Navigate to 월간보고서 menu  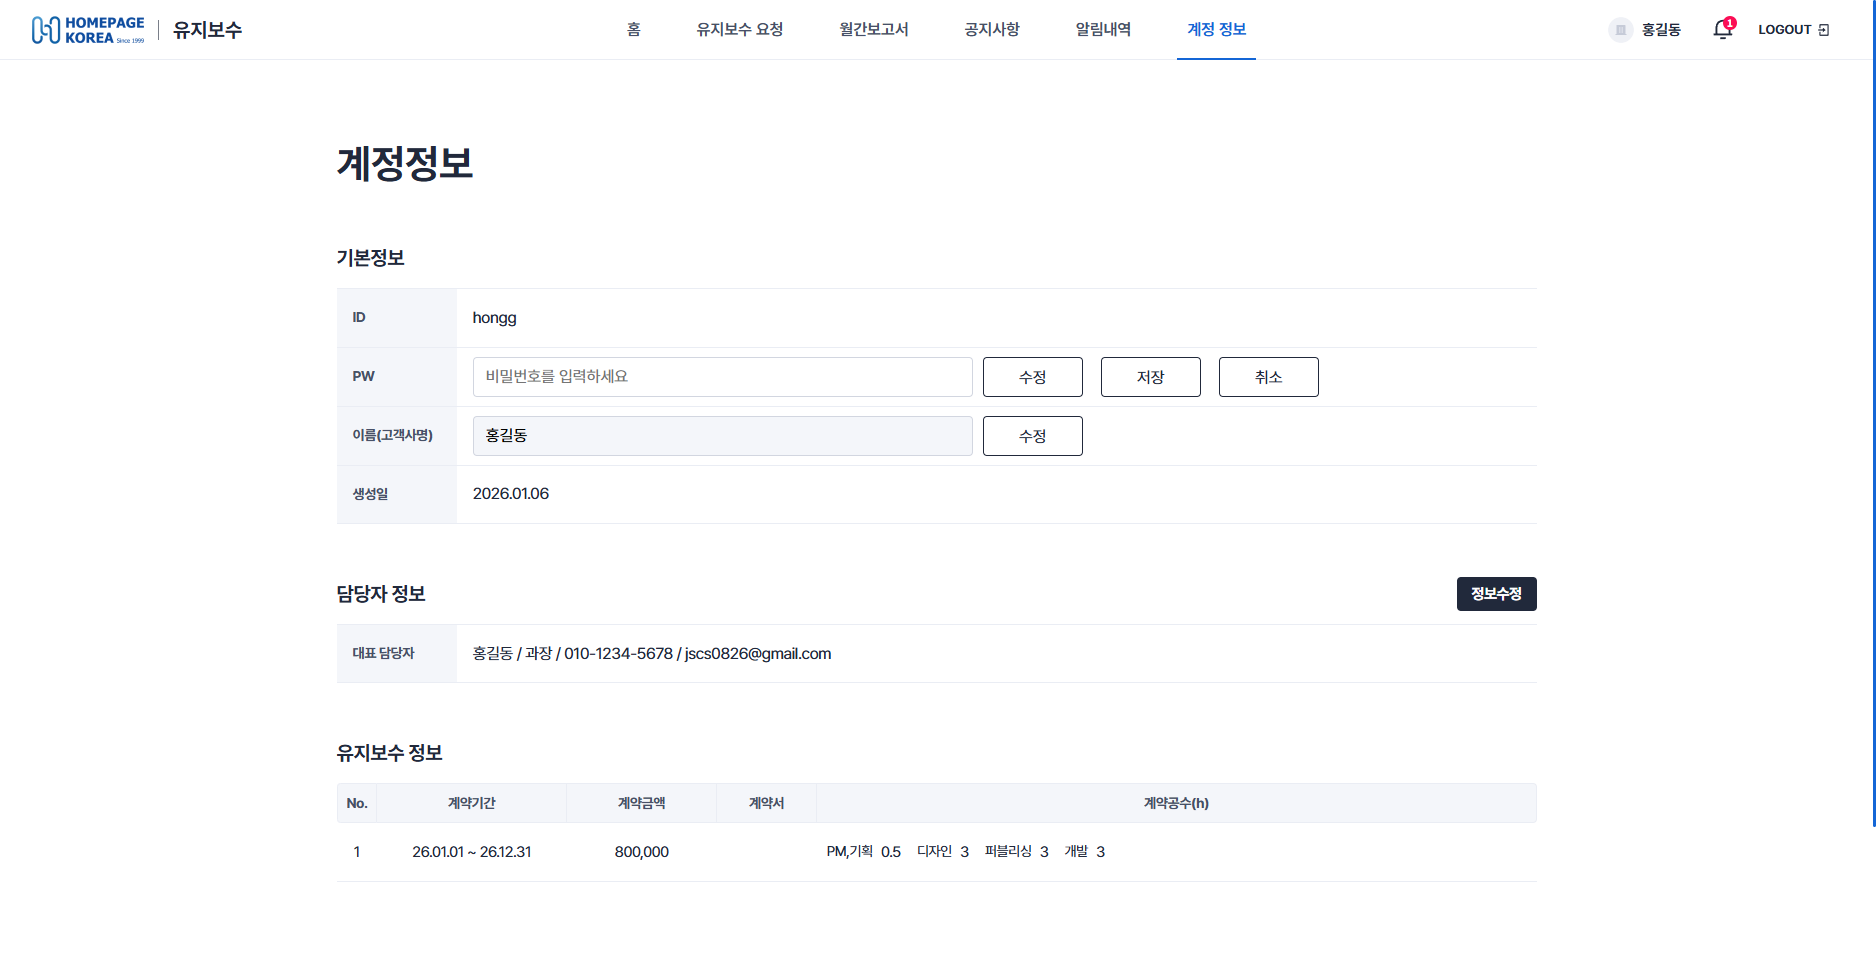873,30
